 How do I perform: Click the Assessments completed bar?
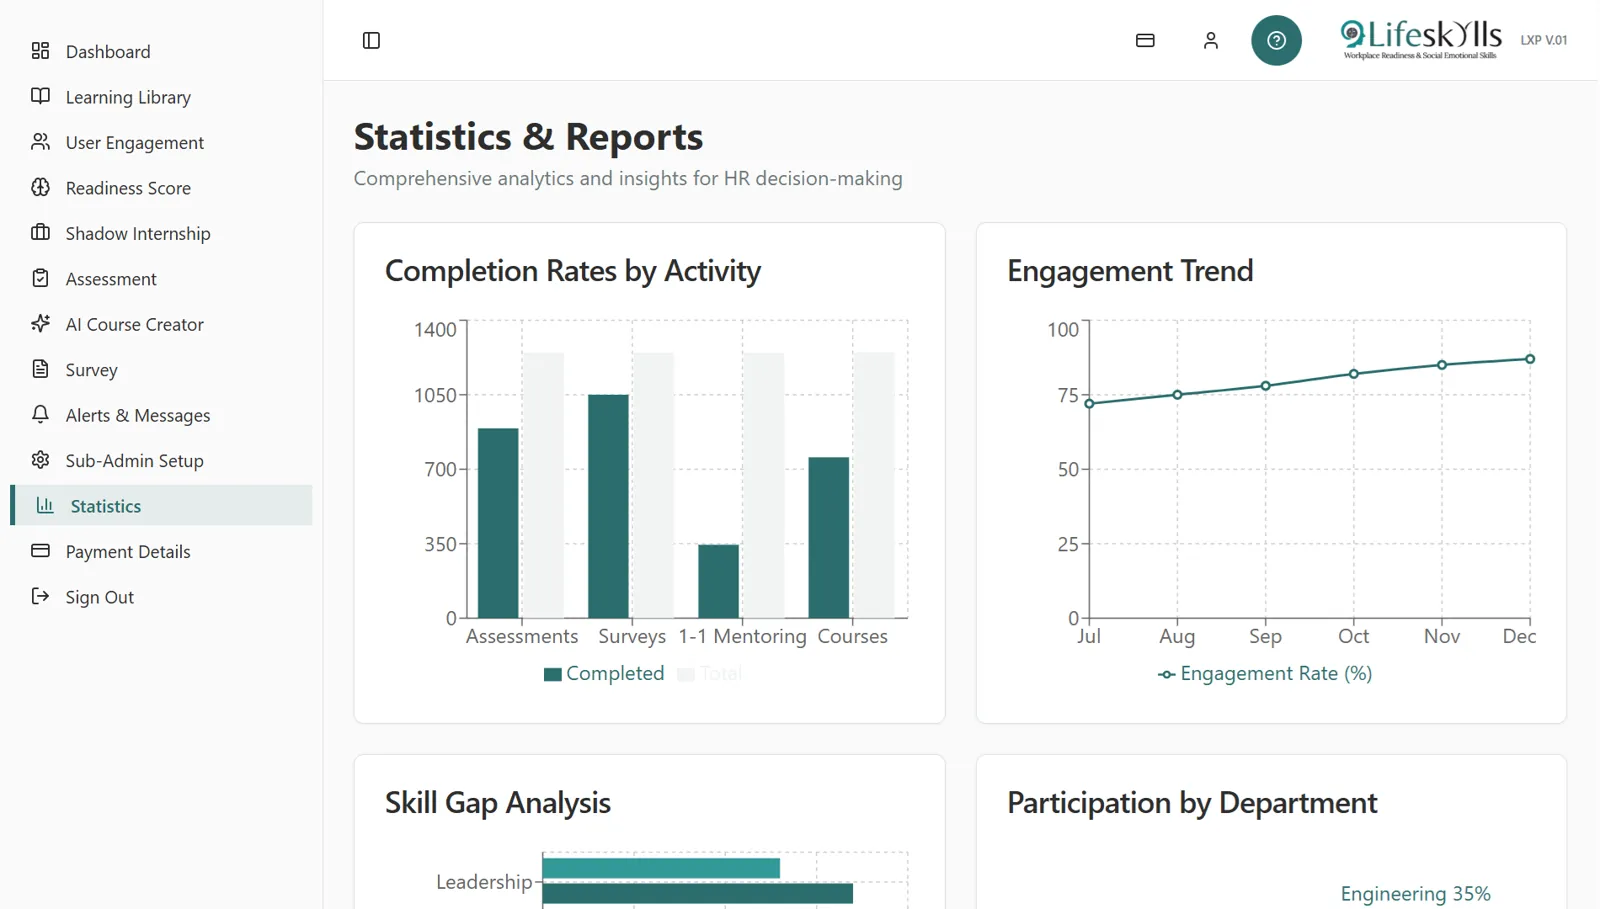(498, 523)
